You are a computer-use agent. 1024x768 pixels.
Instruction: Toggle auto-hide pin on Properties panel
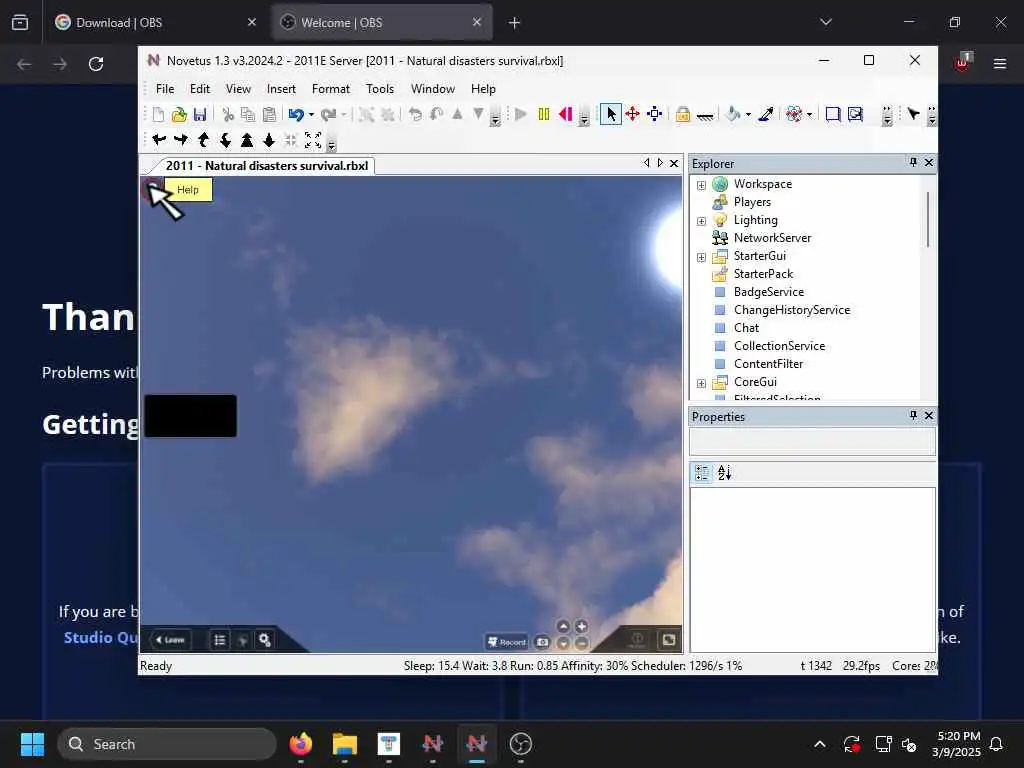pos(913,415)
